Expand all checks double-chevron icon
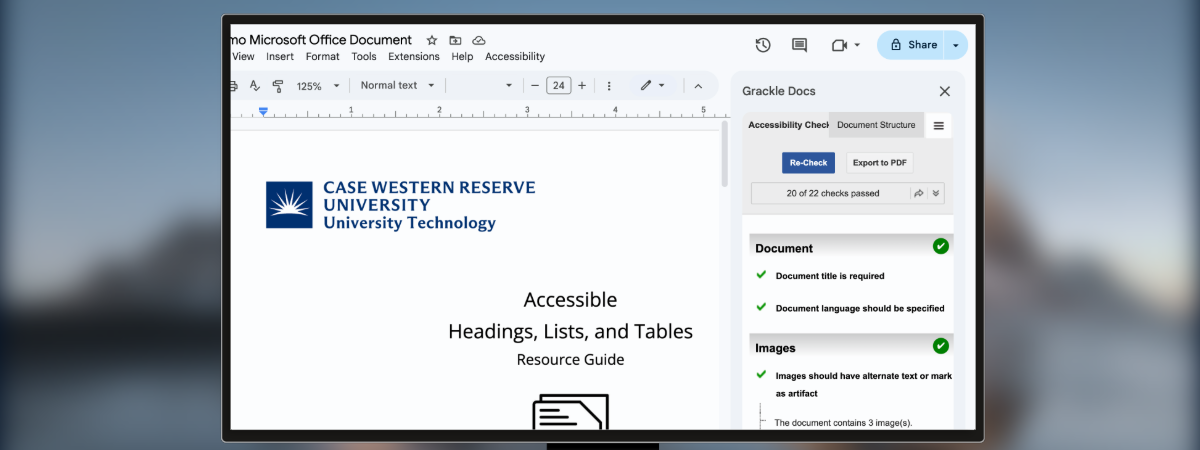Viewport: 1200px width, 450px height. click(x=935, y=193)
